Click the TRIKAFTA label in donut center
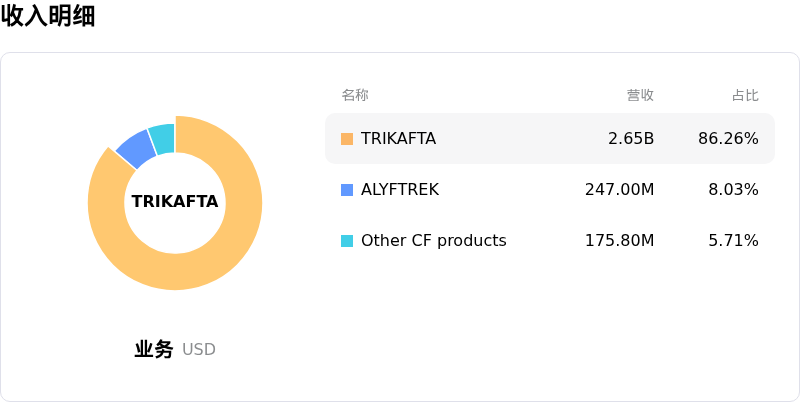This screenshot has height=402, width=800. [175, 202]
